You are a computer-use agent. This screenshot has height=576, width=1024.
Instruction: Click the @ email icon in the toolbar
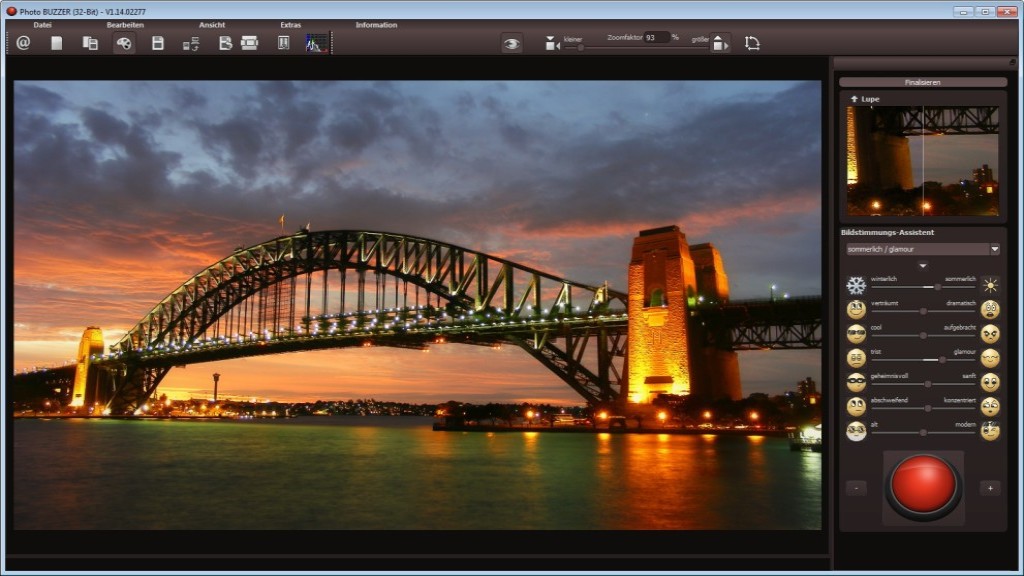[x=23, y=42]
